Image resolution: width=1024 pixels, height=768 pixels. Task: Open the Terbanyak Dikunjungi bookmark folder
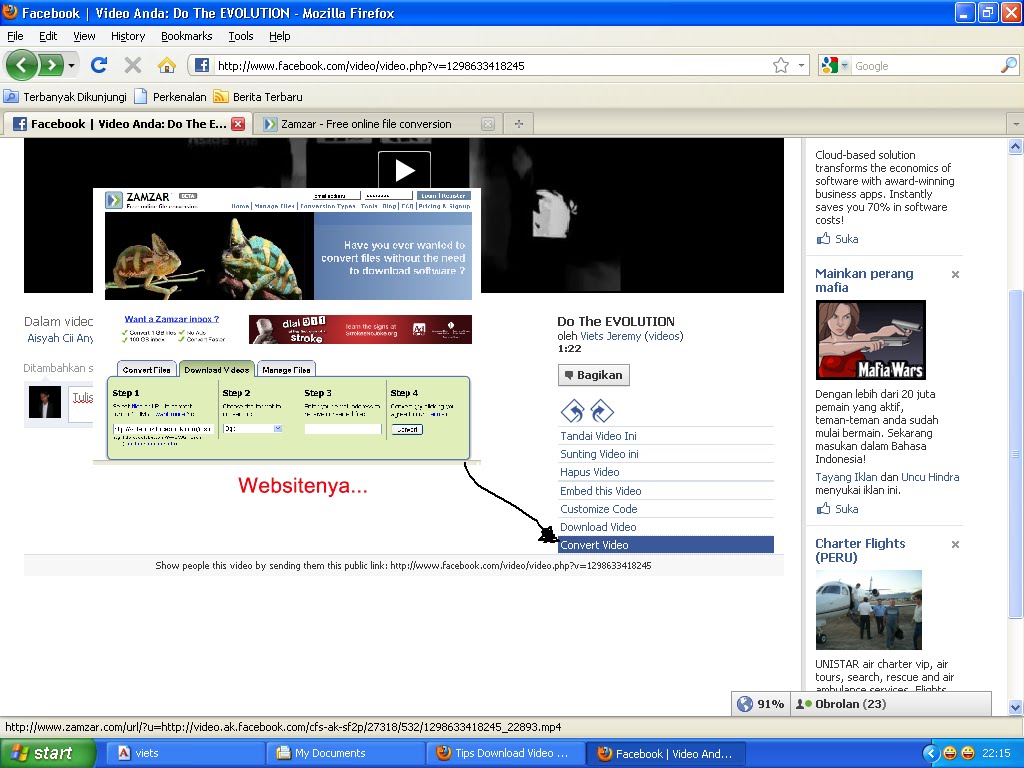pos(65,97)
